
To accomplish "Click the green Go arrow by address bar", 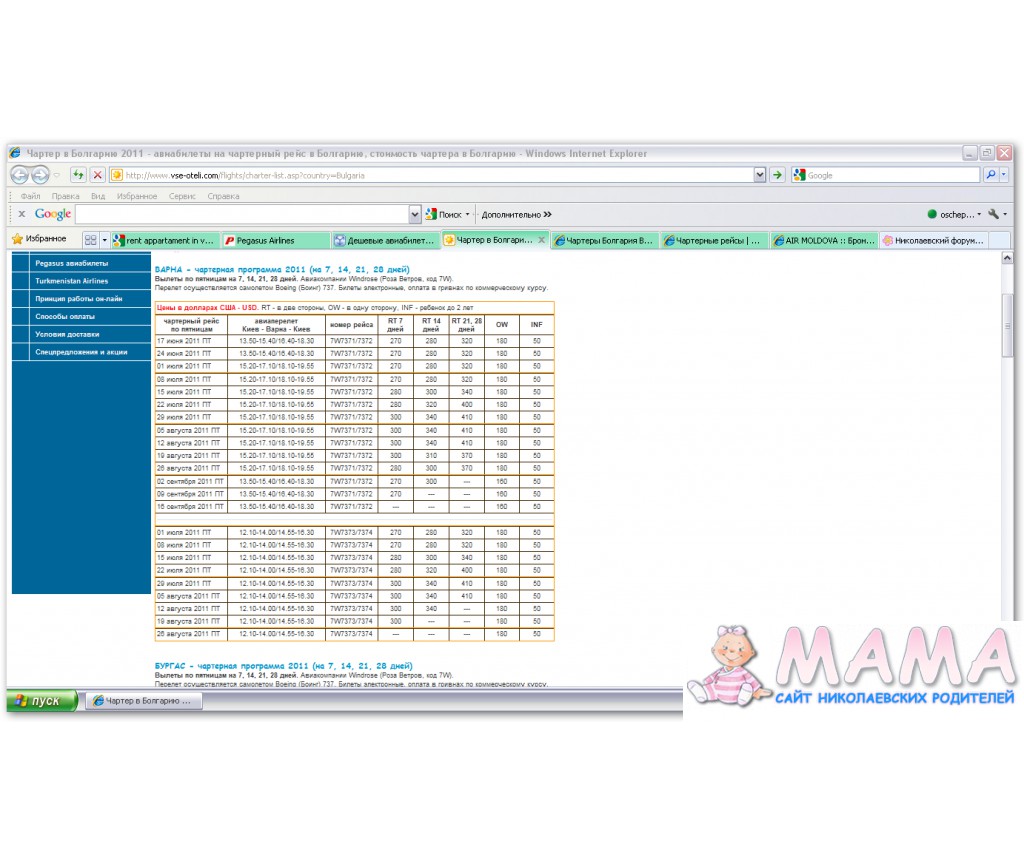I will click(x=777, y=175).
